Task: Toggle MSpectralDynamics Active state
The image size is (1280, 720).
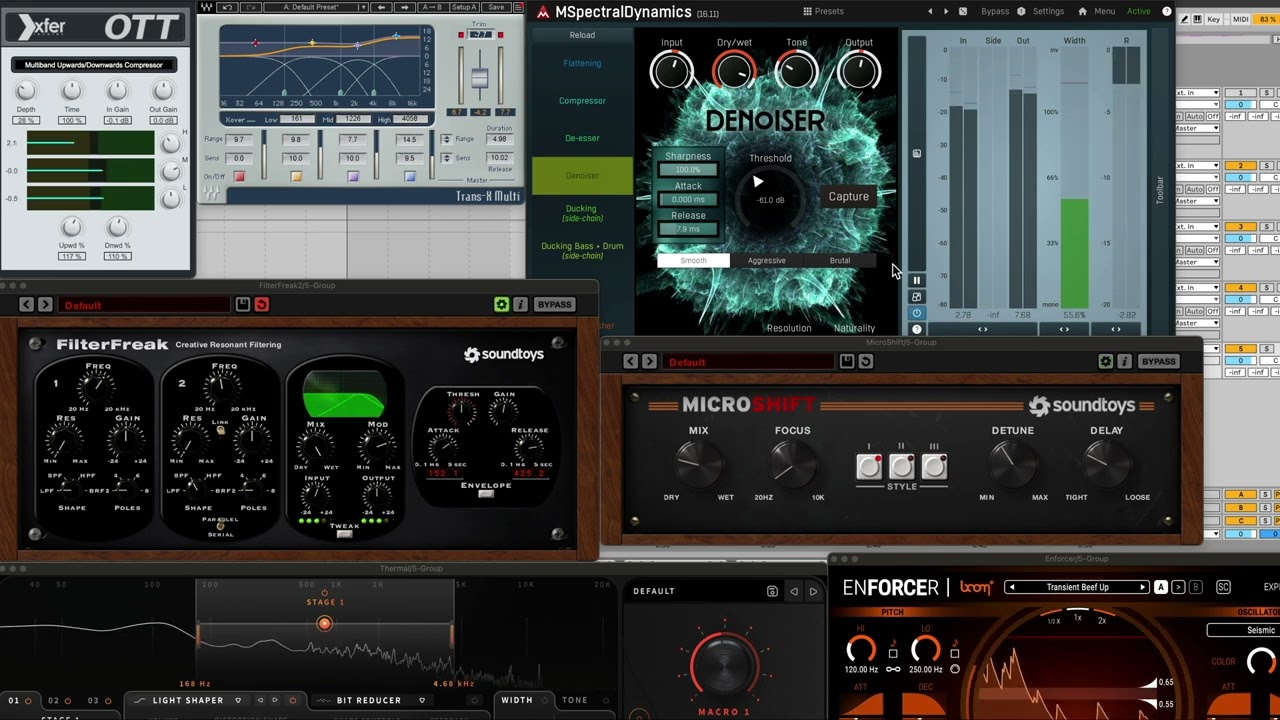Action: pos(1139,11)
